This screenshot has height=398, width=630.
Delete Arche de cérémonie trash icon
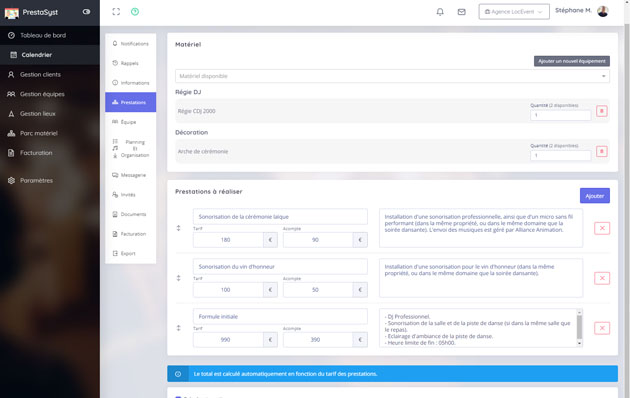click(601, 151)
